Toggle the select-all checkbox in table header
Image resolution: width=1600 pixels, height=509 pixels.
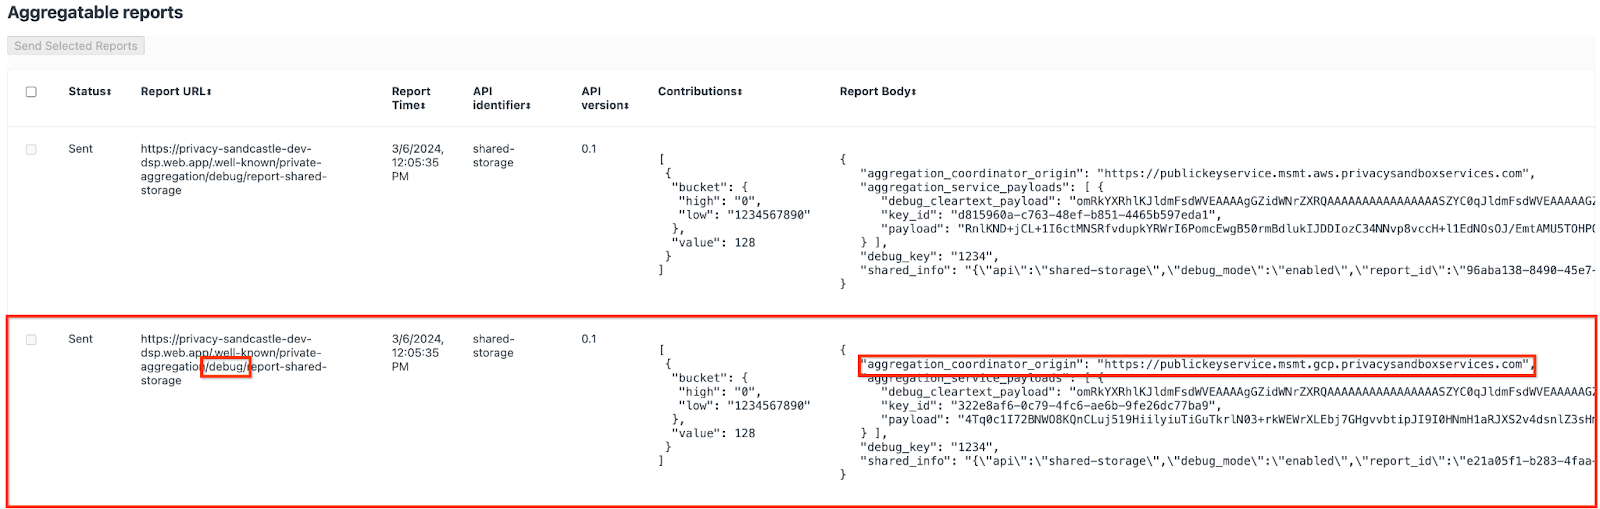click(x=31, y=92)
